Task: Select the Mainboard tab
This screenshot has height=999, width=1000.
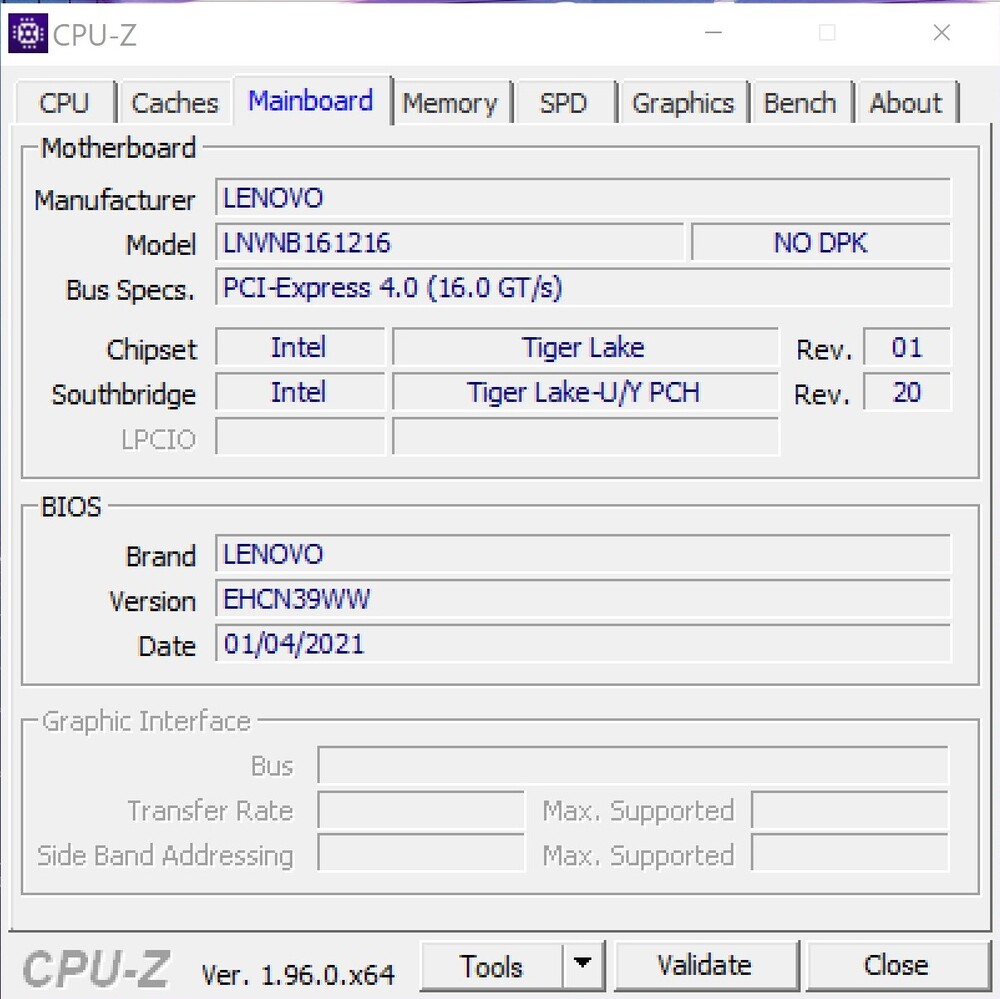Action: (311, 101)
